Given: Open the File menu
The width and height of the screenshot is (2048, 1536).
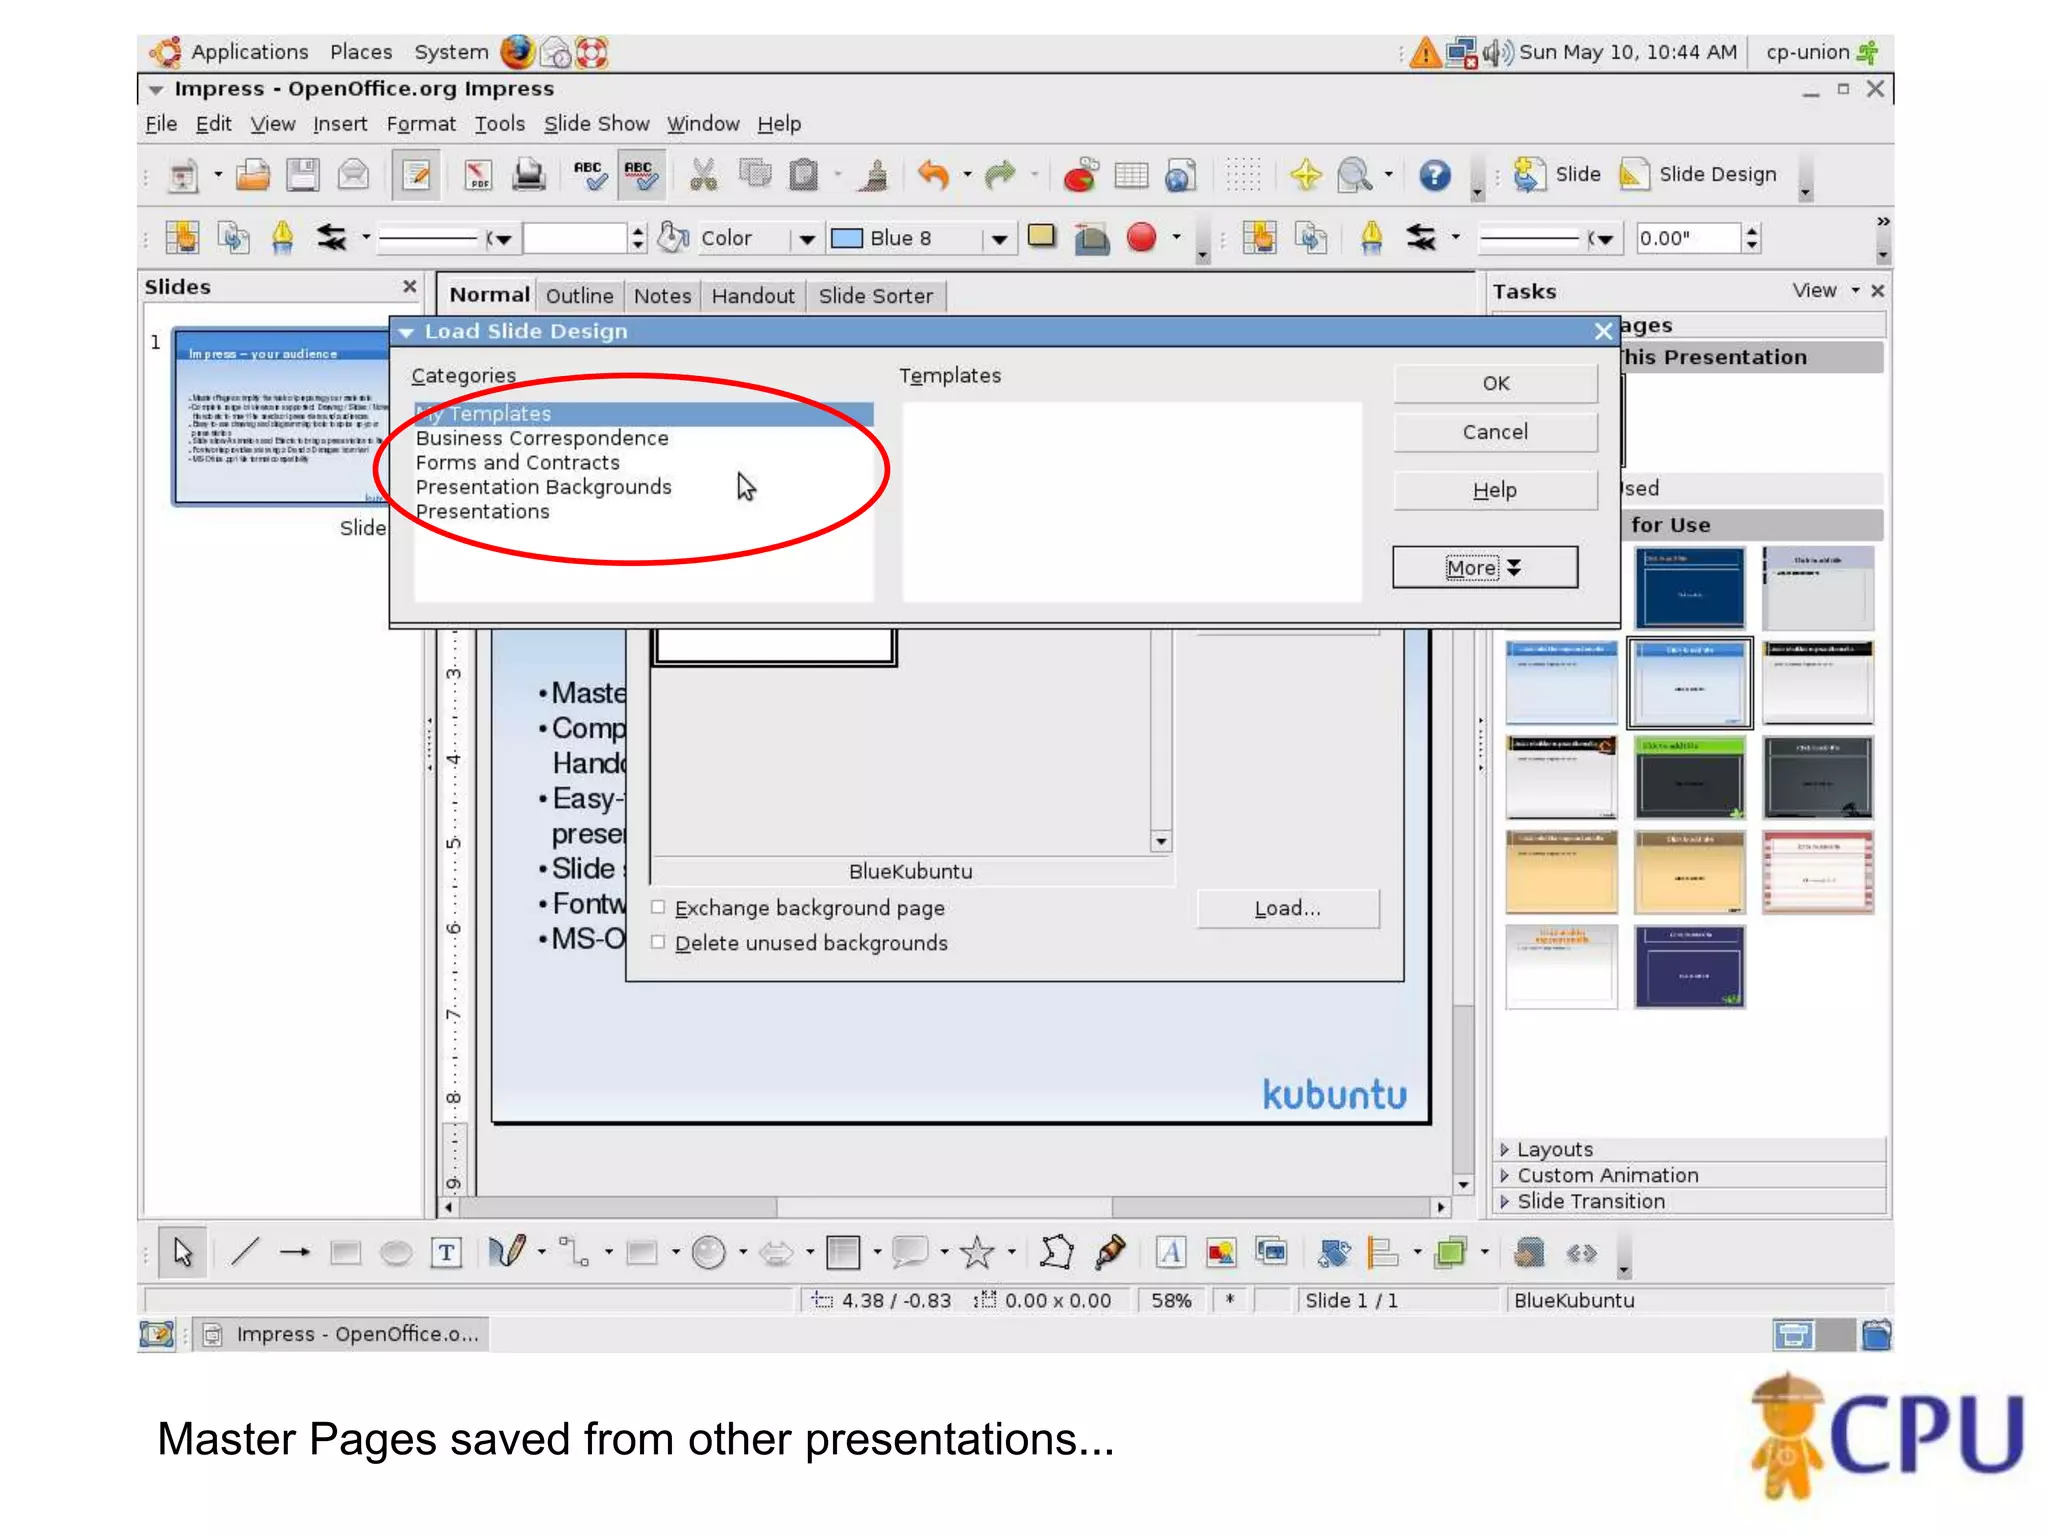Looking at the screenshot, I should pyautogui.click(x=161, y=124).
